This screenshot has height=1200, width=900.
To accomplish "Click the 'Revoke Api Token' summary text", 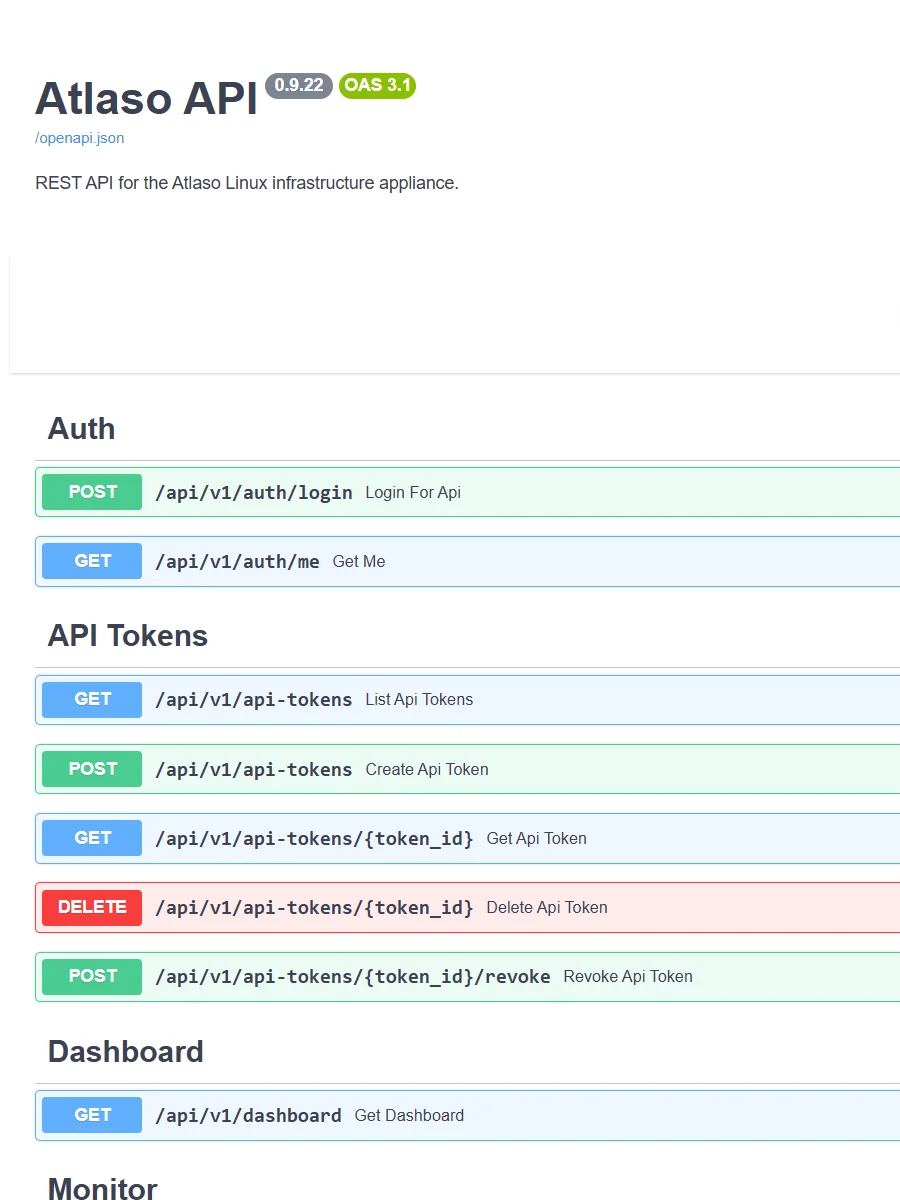I will 628,977.
